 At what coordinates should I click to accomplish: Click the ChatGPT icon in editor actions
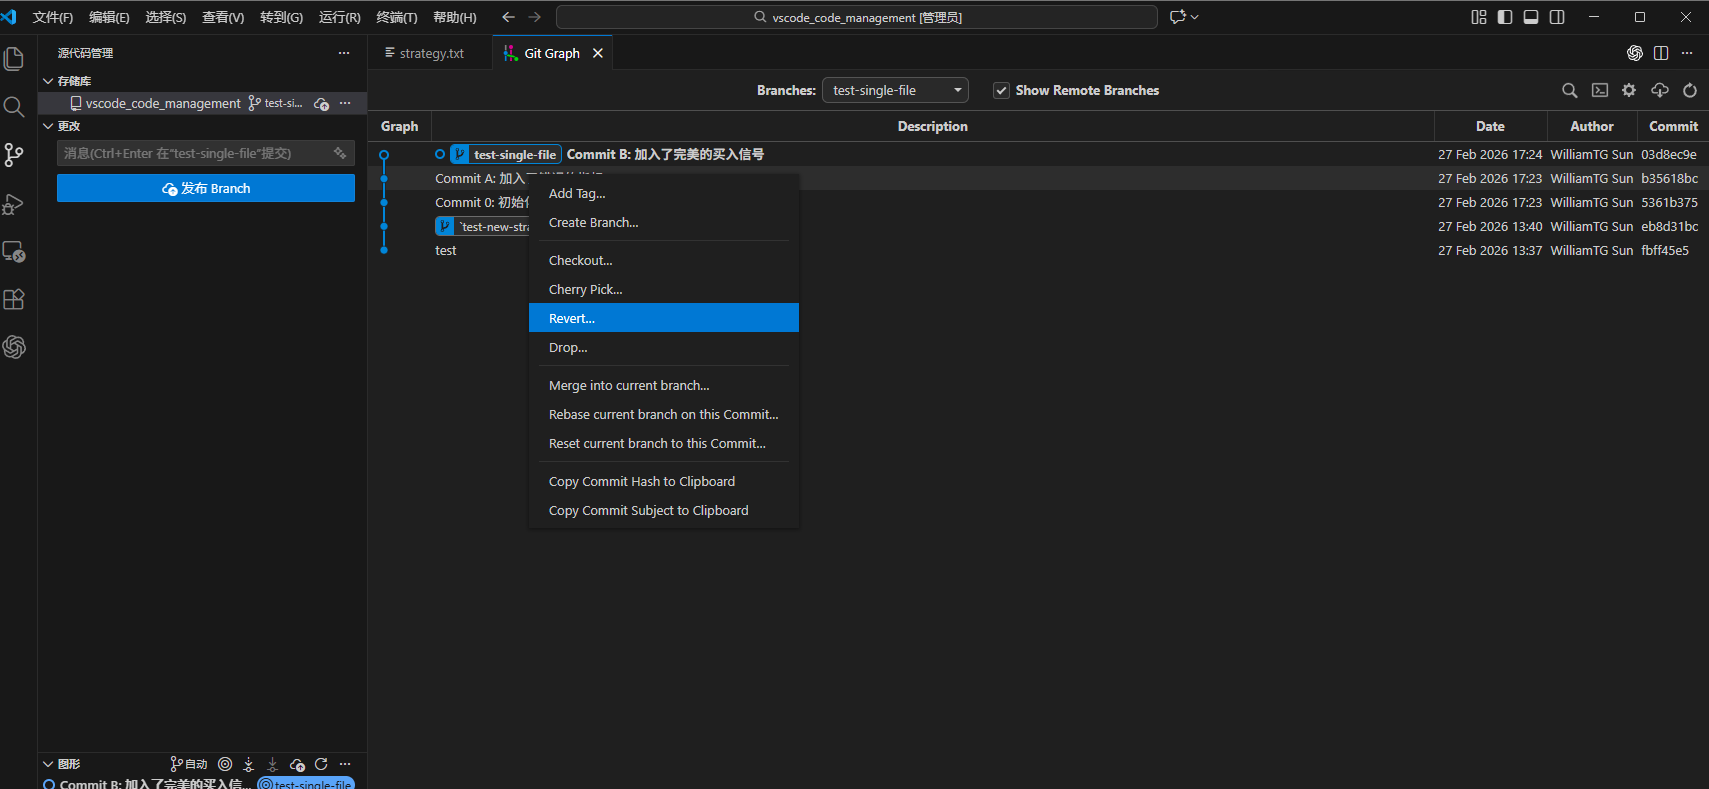[1635, 53]
